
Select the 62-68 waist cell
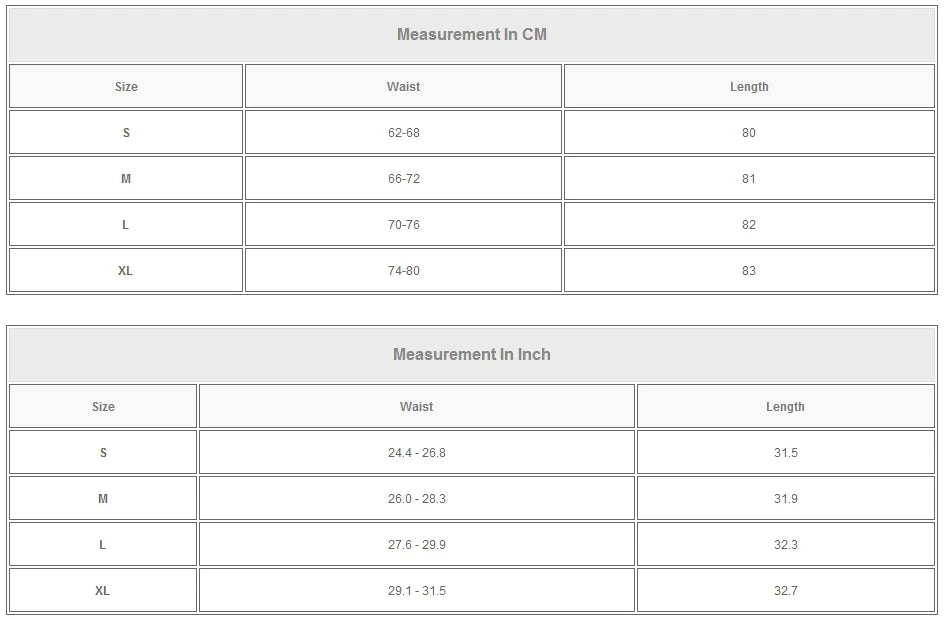[x=403, y=133]
